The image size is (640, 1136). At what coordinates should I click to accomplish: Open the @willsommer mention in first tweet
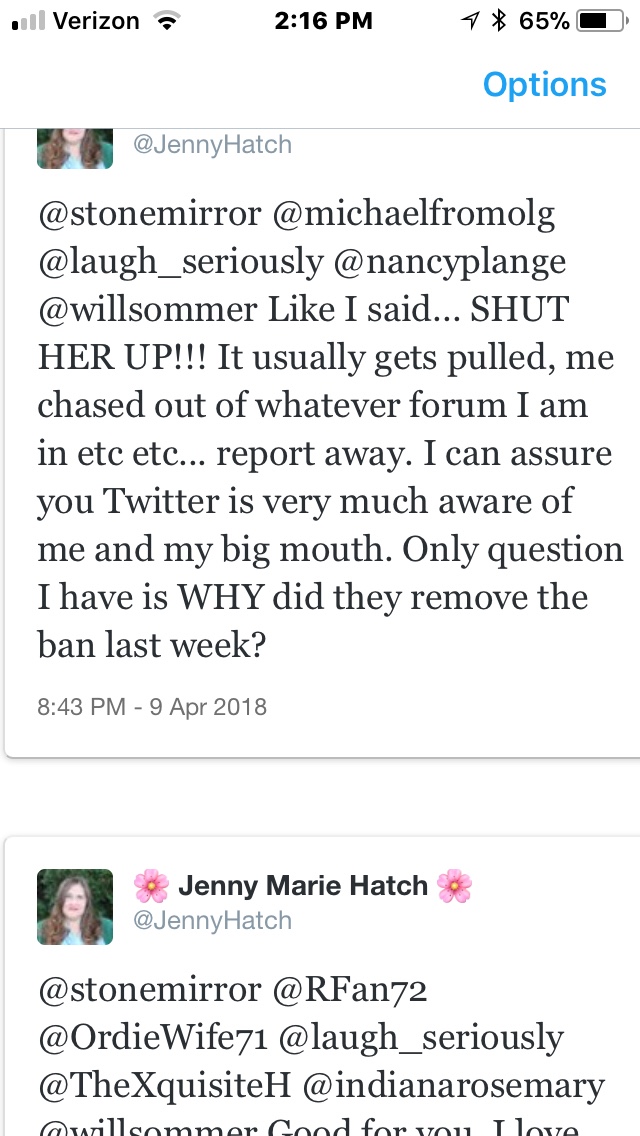[x=146, y=309]
